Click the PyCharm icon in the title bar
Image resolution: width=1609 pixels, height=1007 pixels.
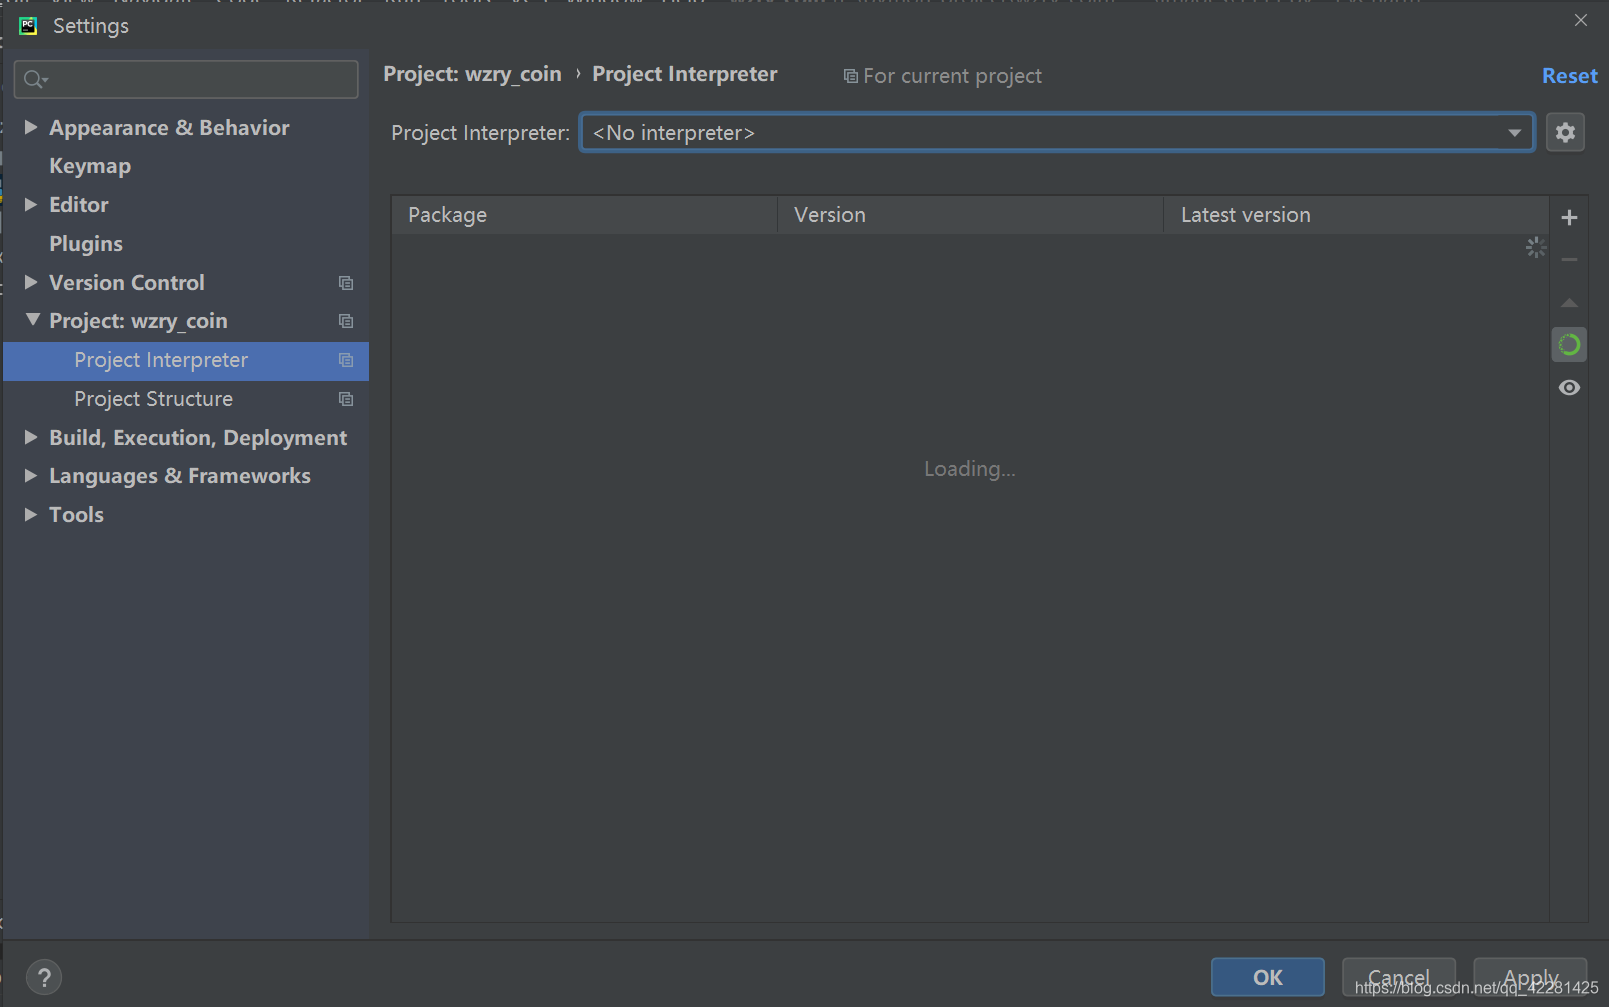28,25
